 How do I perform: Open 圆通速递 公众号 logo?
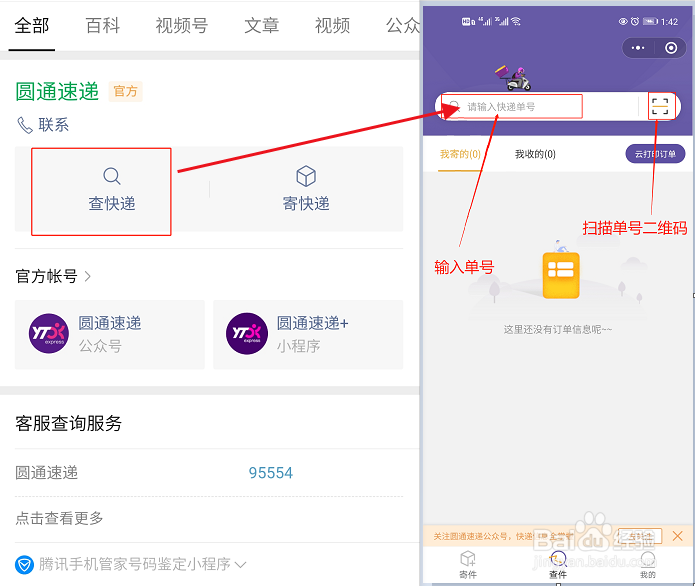click(x=49, y=334)
